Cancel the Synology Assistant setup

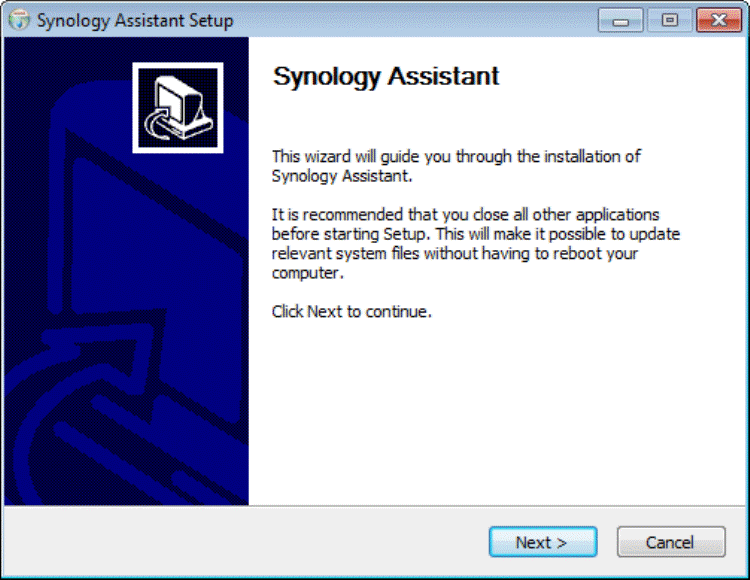coord(670,542)
